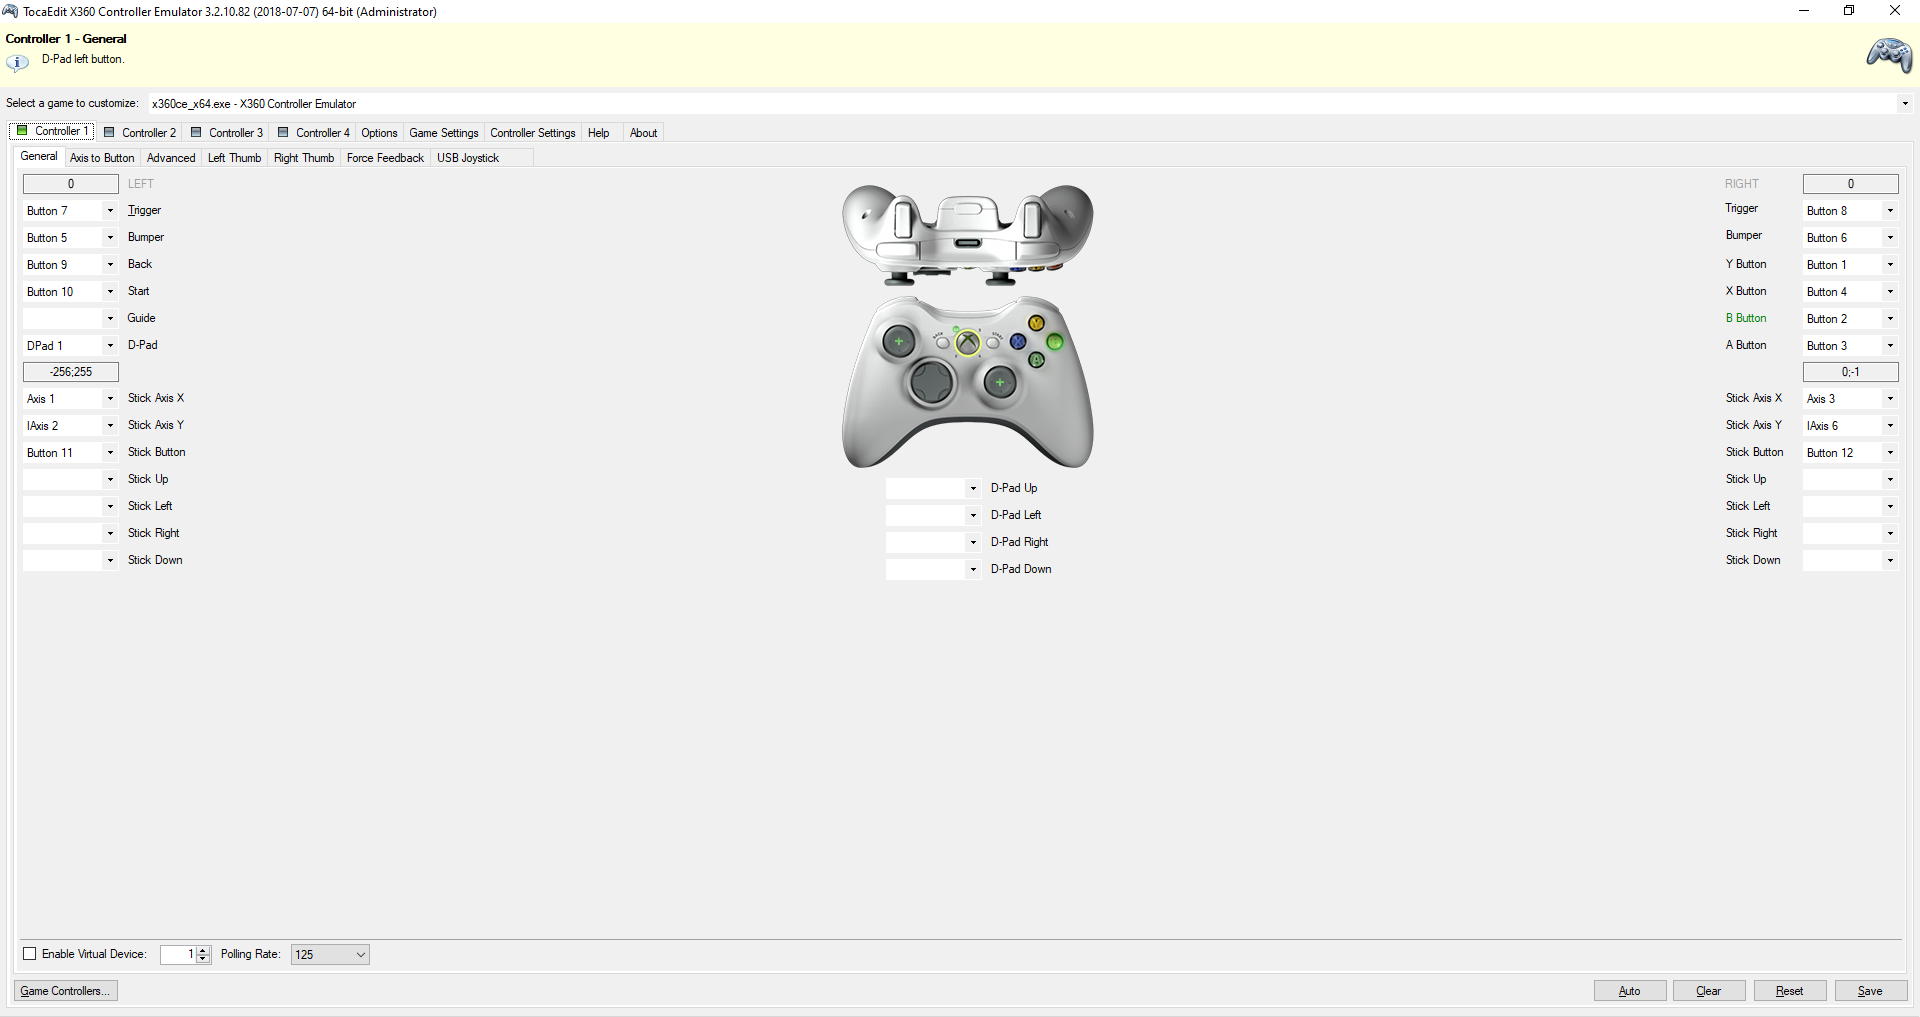1920x1017 pixels.
Task: Click the Xbox Guide button on the controller image
Action: pyautogui.click(x=968, y=343)
